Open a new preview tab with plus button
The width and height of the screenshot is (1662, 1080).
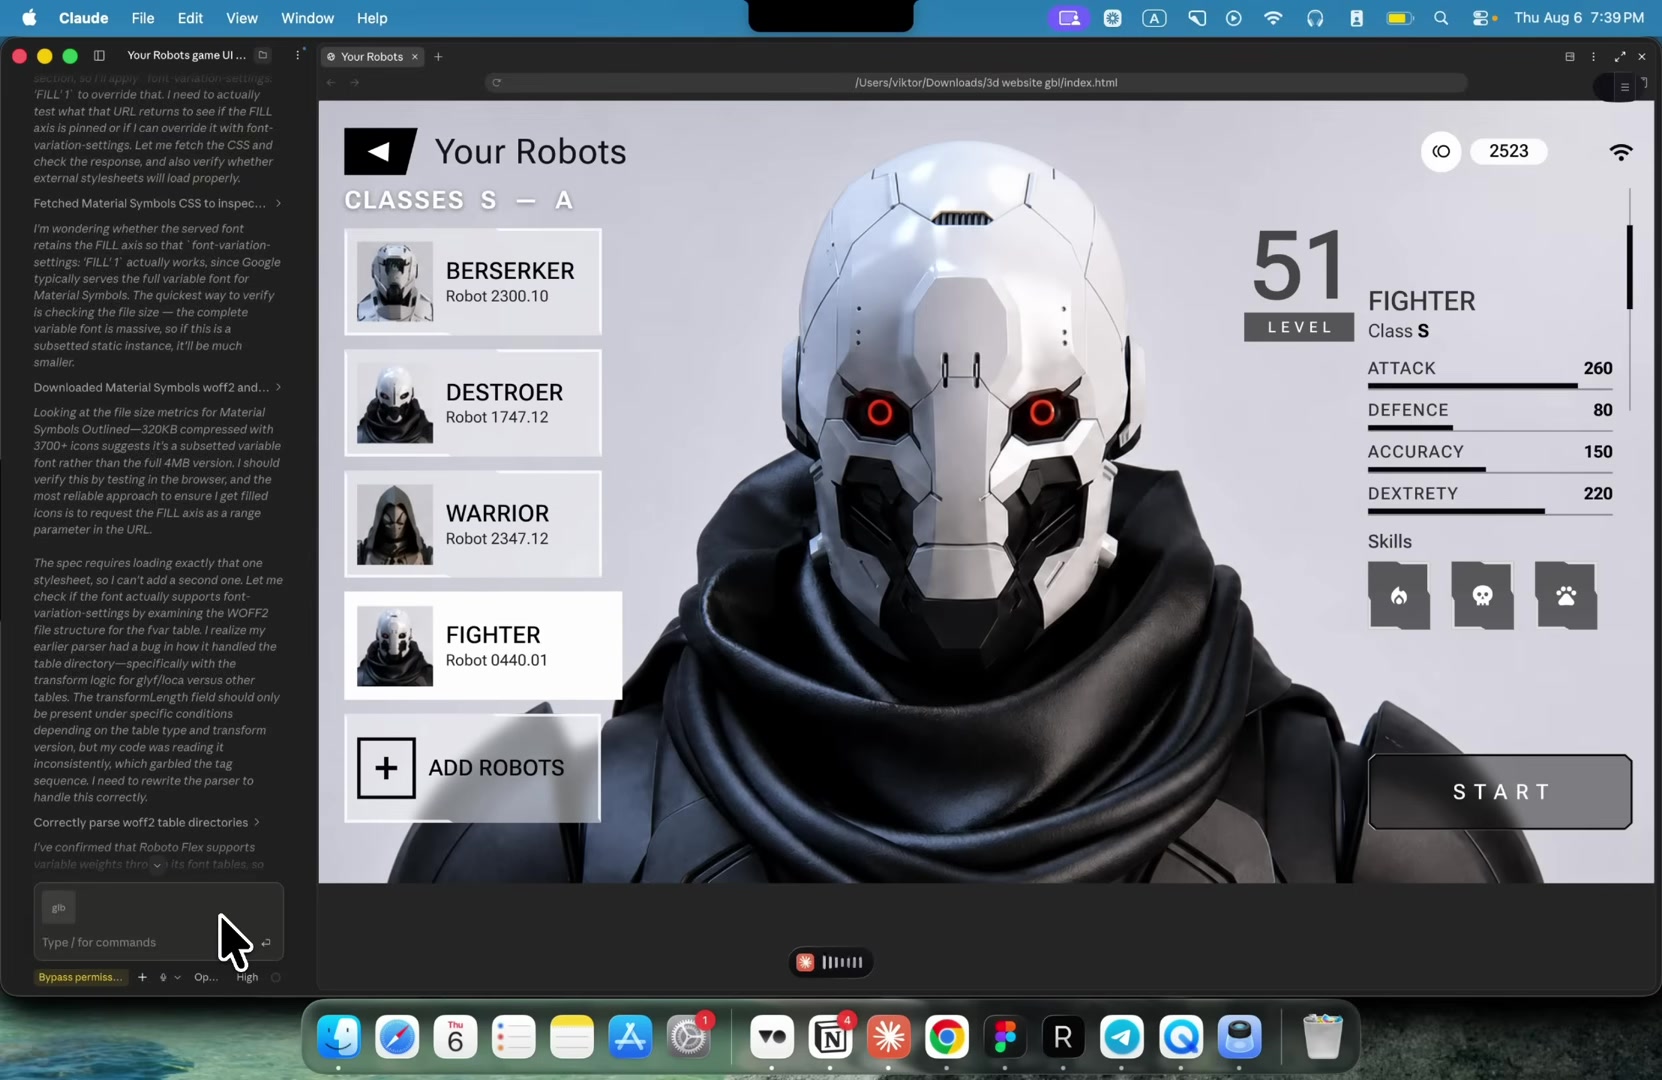[438, 57]
